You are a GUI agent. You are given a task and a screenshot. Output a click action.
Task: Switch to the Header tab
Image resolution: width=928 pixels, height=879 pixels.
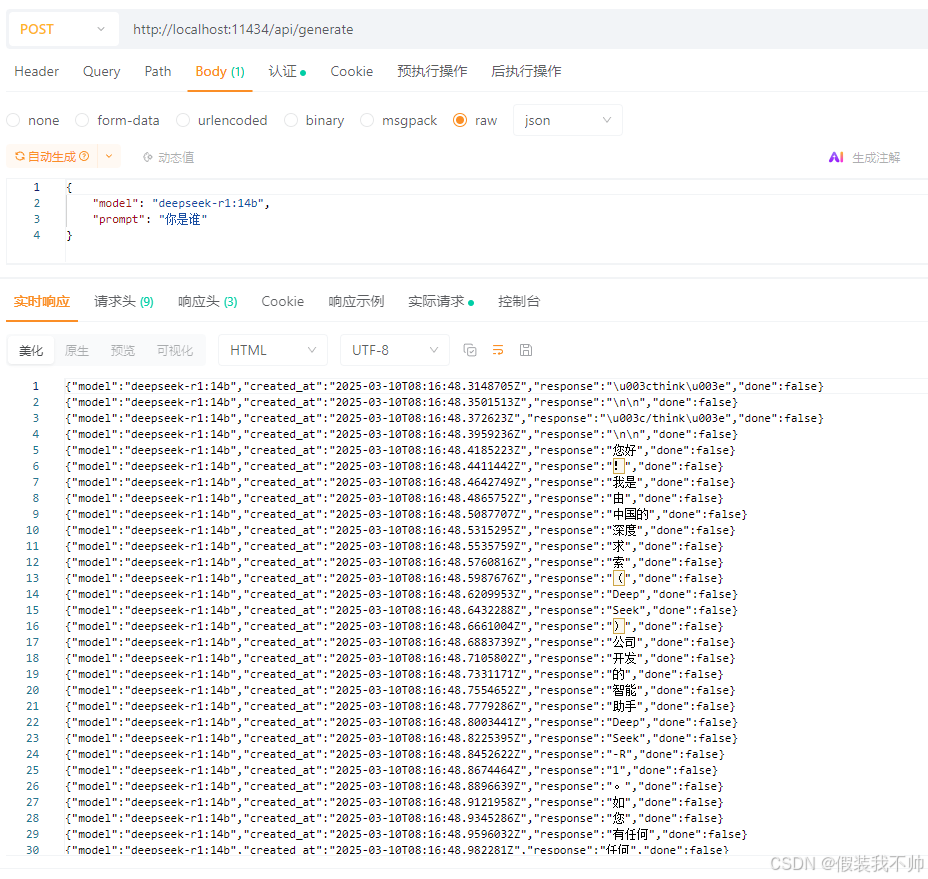tap(37, 72)
